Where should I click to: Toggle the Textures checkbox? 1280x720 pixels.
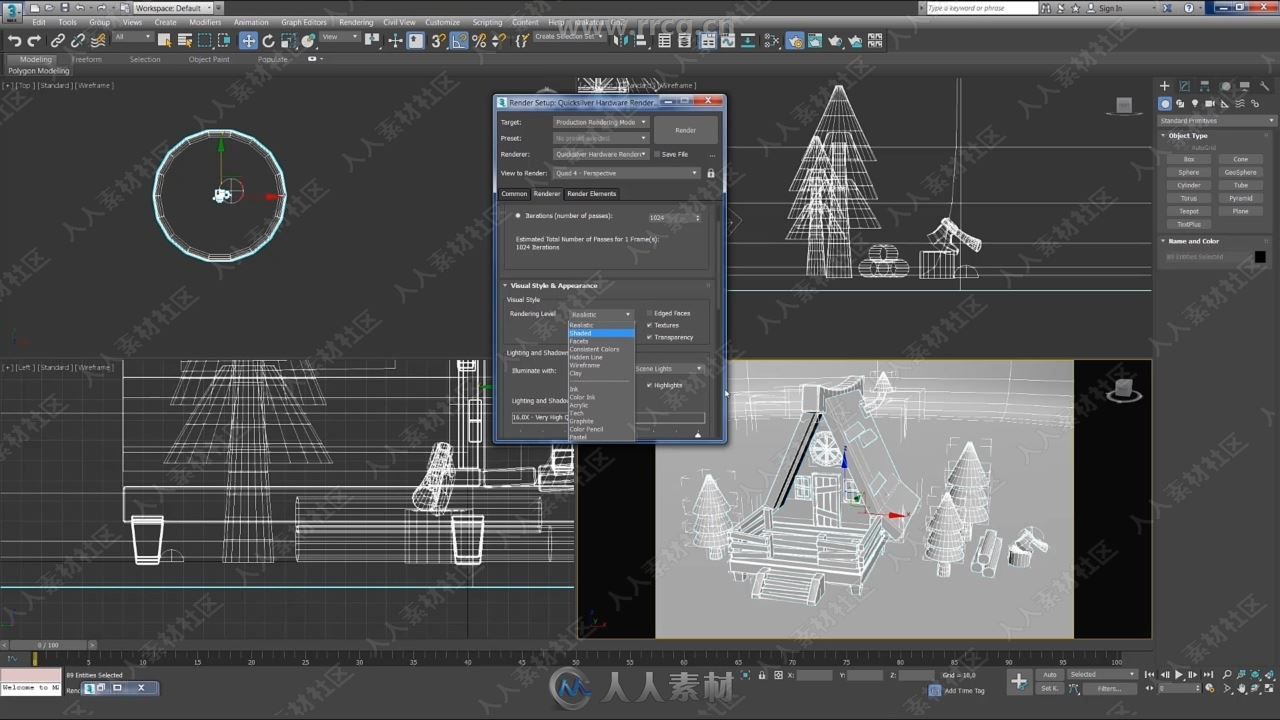[x=650, y=325]
